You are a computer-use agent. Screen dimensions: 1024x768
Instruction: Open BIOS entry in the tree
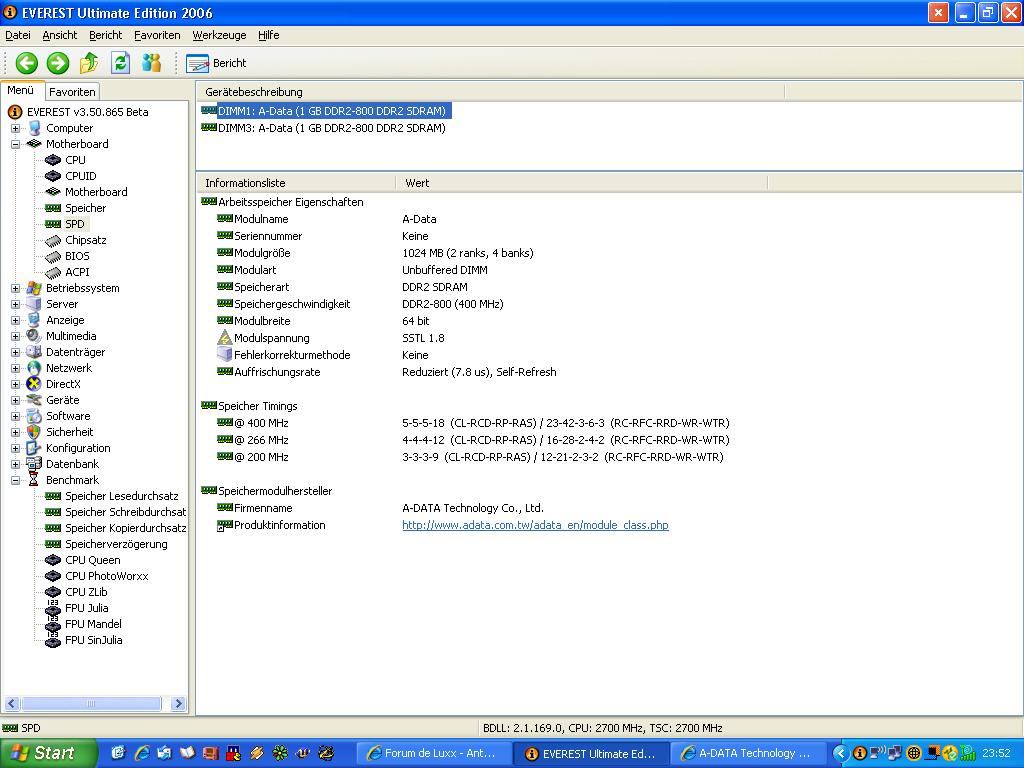(77, 256)
